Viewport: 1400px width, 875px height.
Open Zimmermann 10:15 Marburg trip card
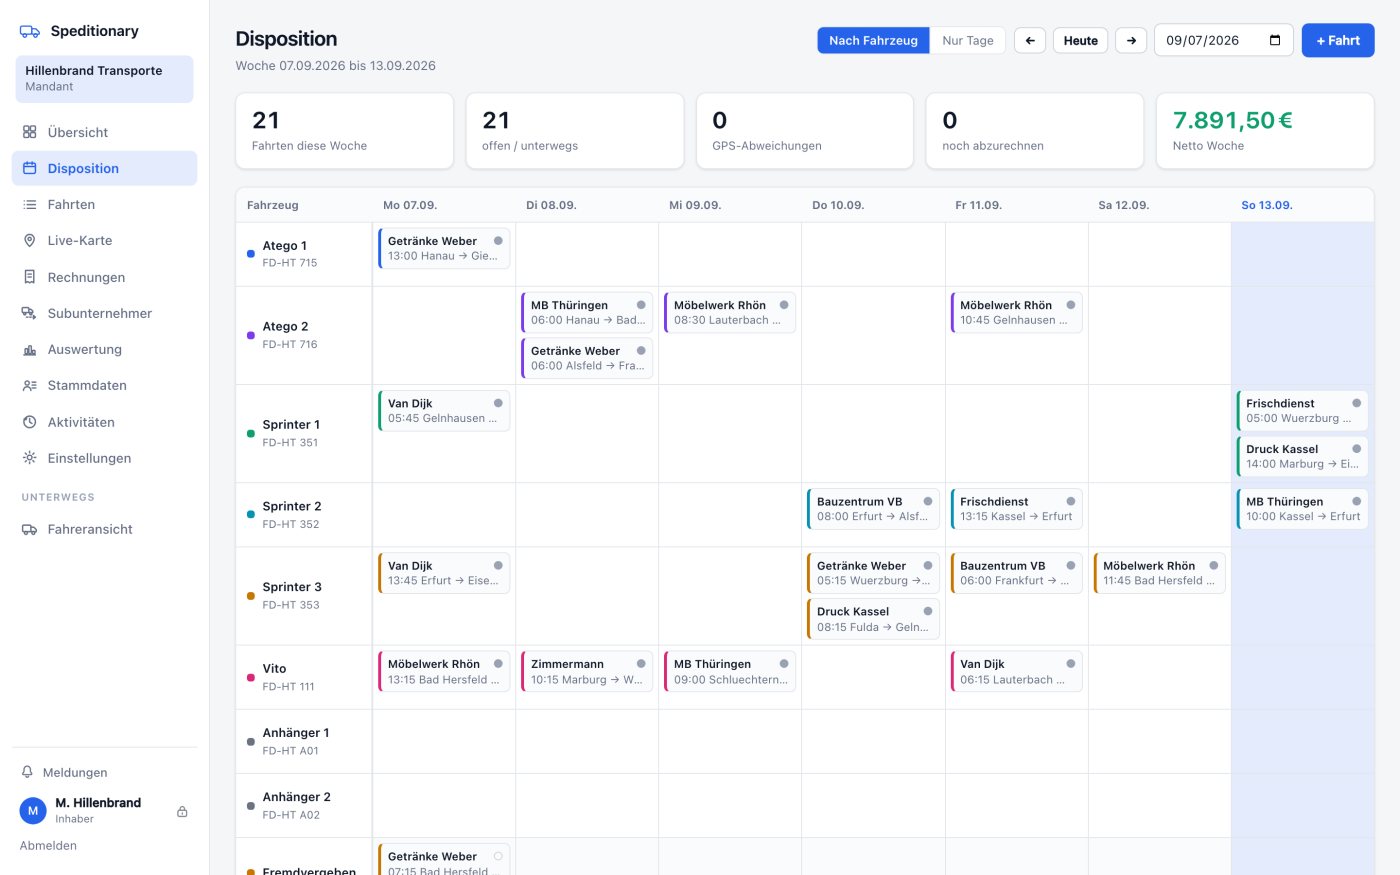(587, 671)
